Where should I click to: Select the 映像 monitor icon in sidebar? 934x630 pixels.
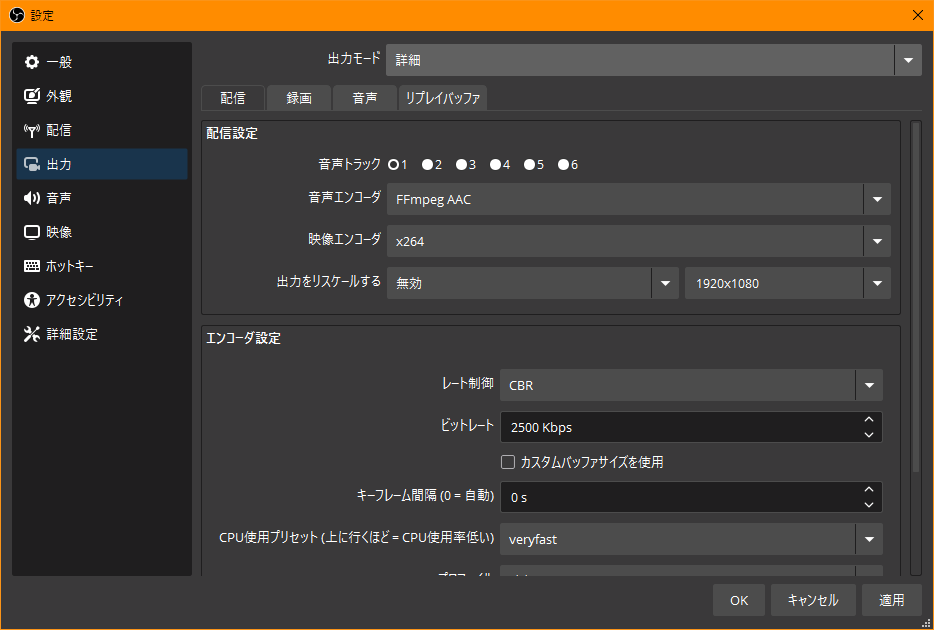[x=32, y=232]
